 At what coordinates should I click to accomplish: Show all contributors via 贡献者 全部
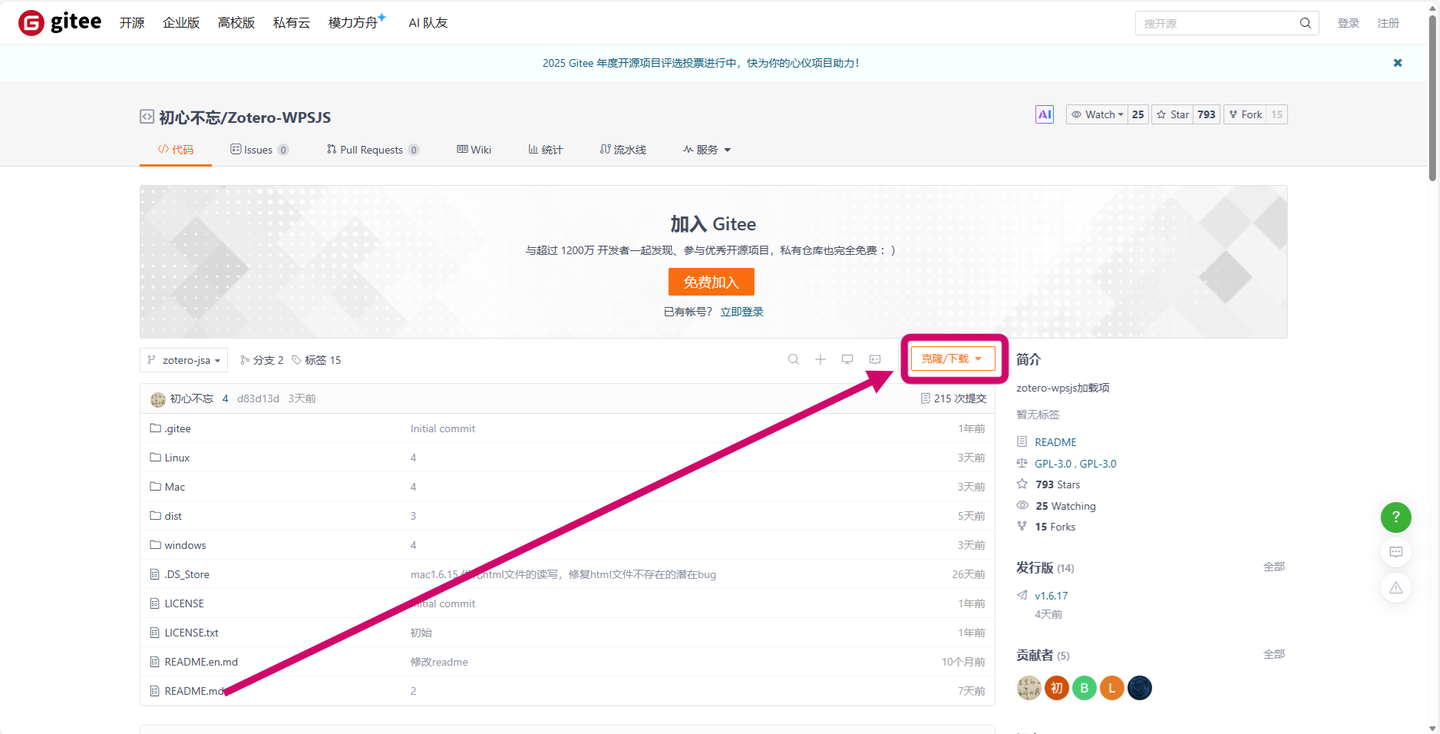(1274, 655)
